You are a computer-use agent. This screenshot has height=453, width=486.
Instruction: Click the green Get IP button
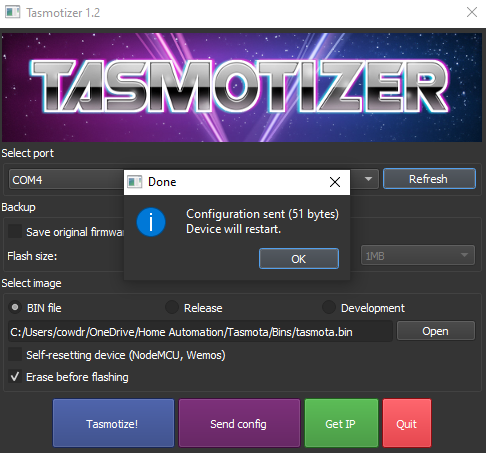tap(341, 423)
